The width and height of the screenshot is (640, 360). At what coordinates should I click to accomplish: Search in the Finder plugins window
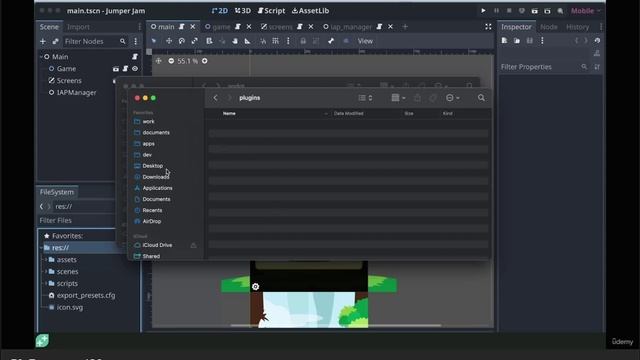click(x=481, y=98)
